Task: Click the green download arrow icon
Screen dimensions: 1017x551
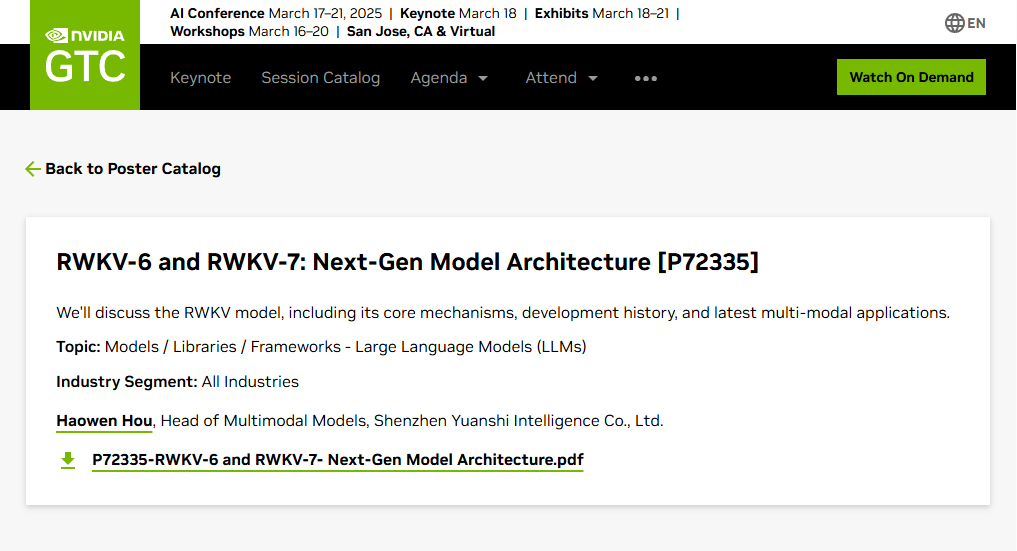Action: click(x=67, y=460)
